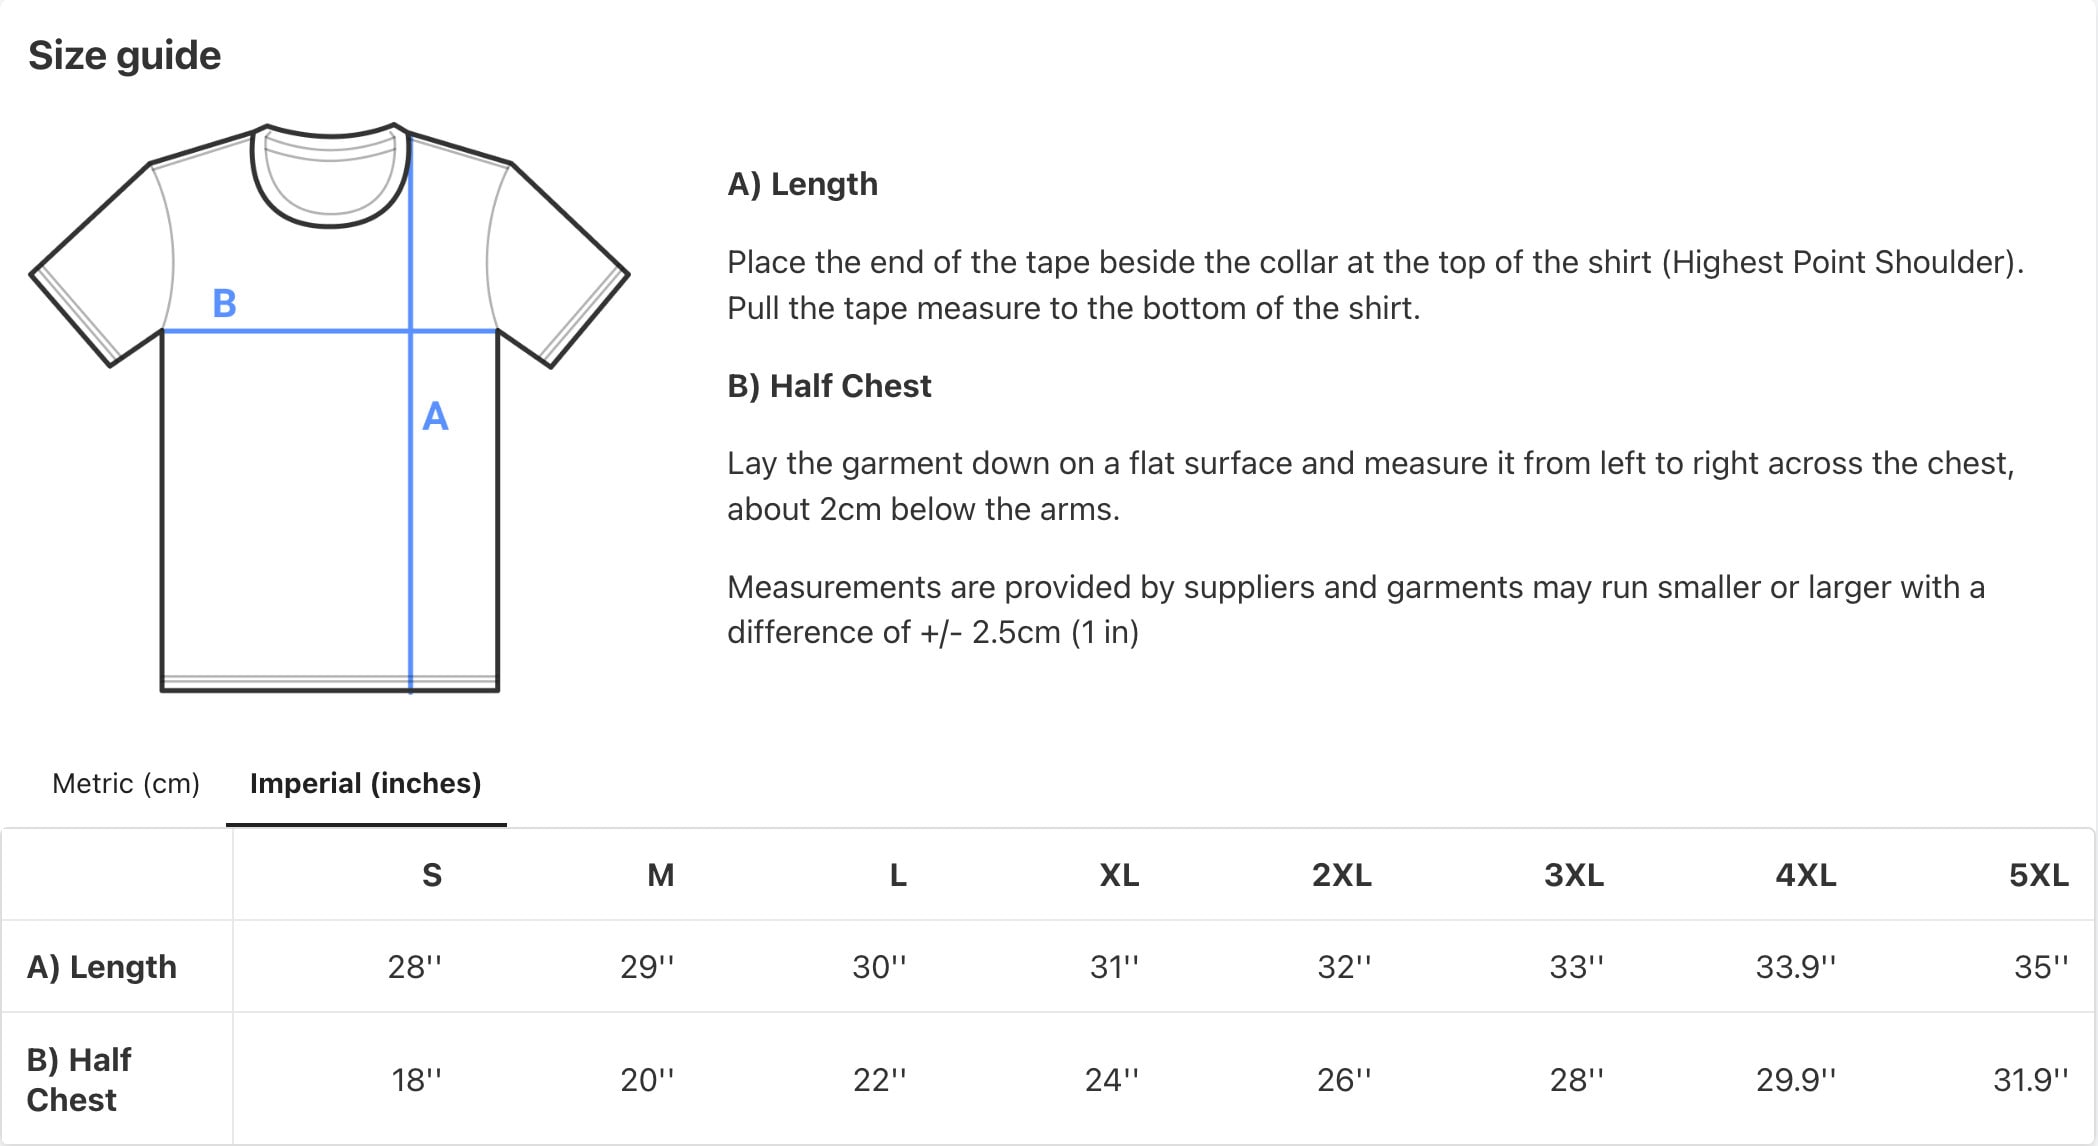The height and width of the screenshot is (1146, 2098).
Task: Click the A) Length row label in table
Action: (102, 967)
